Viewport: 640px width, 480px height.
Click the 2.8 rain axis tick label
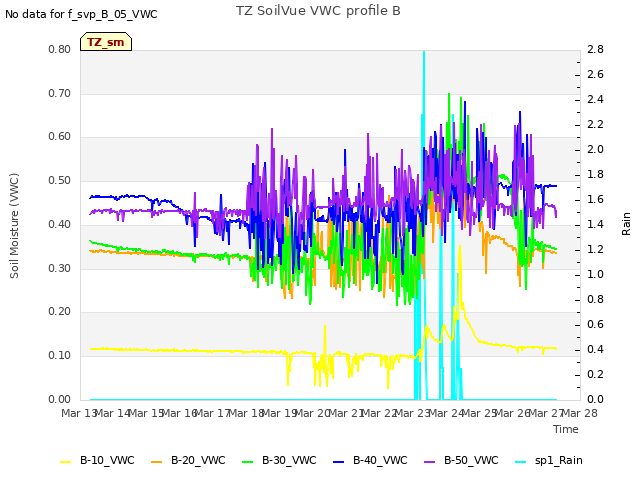tap(595, 49)
